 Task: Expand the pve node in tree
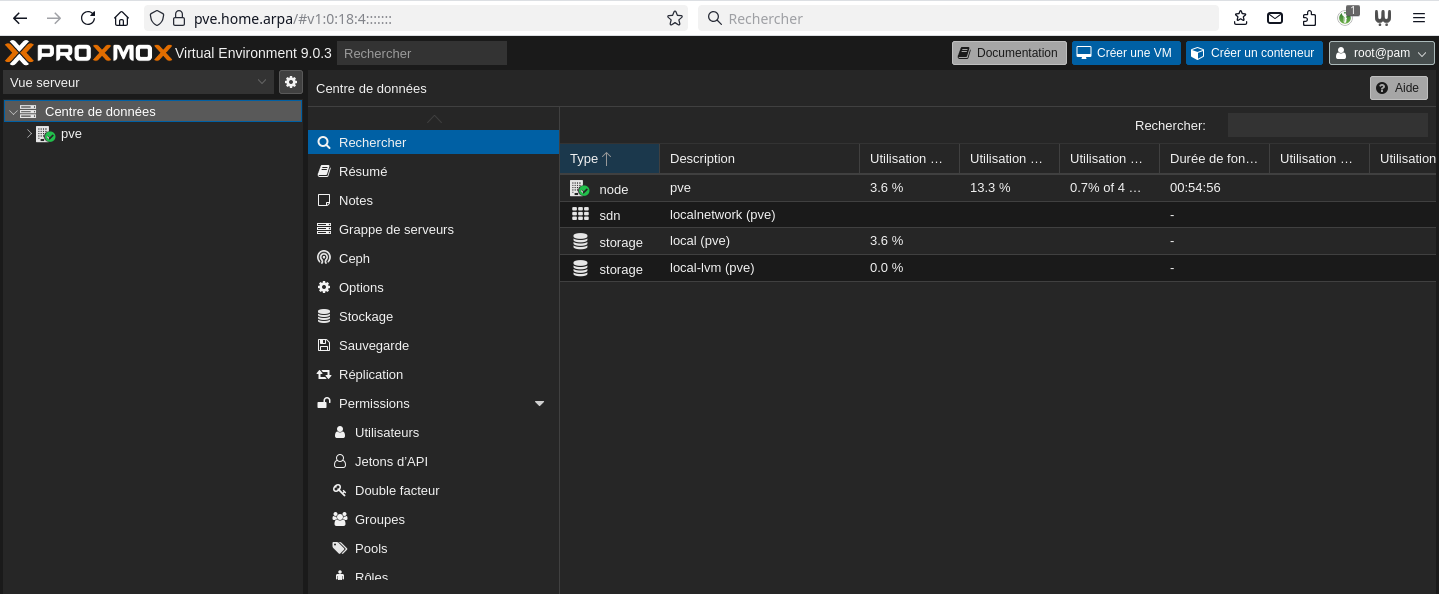pos(29,133)
